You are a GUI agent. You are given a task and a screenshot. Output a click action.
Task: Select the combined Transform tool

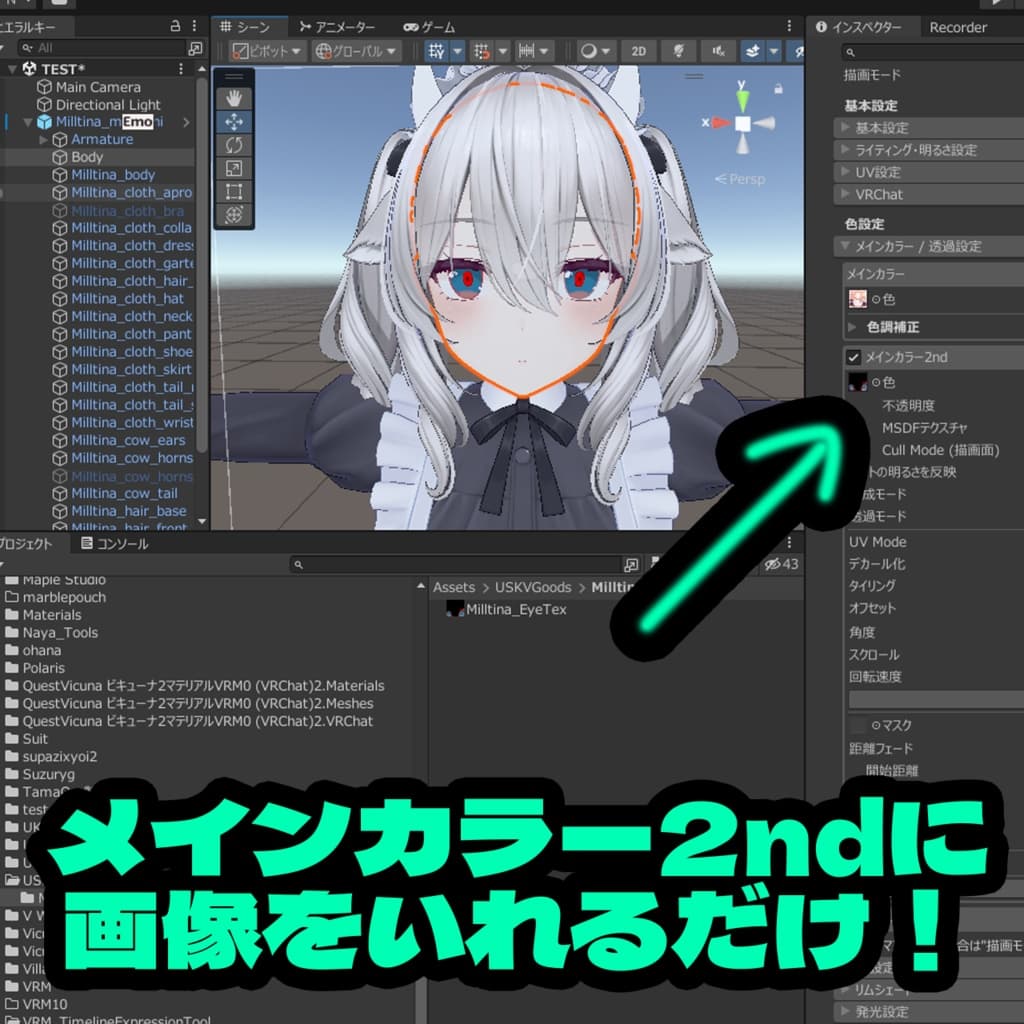234,214
